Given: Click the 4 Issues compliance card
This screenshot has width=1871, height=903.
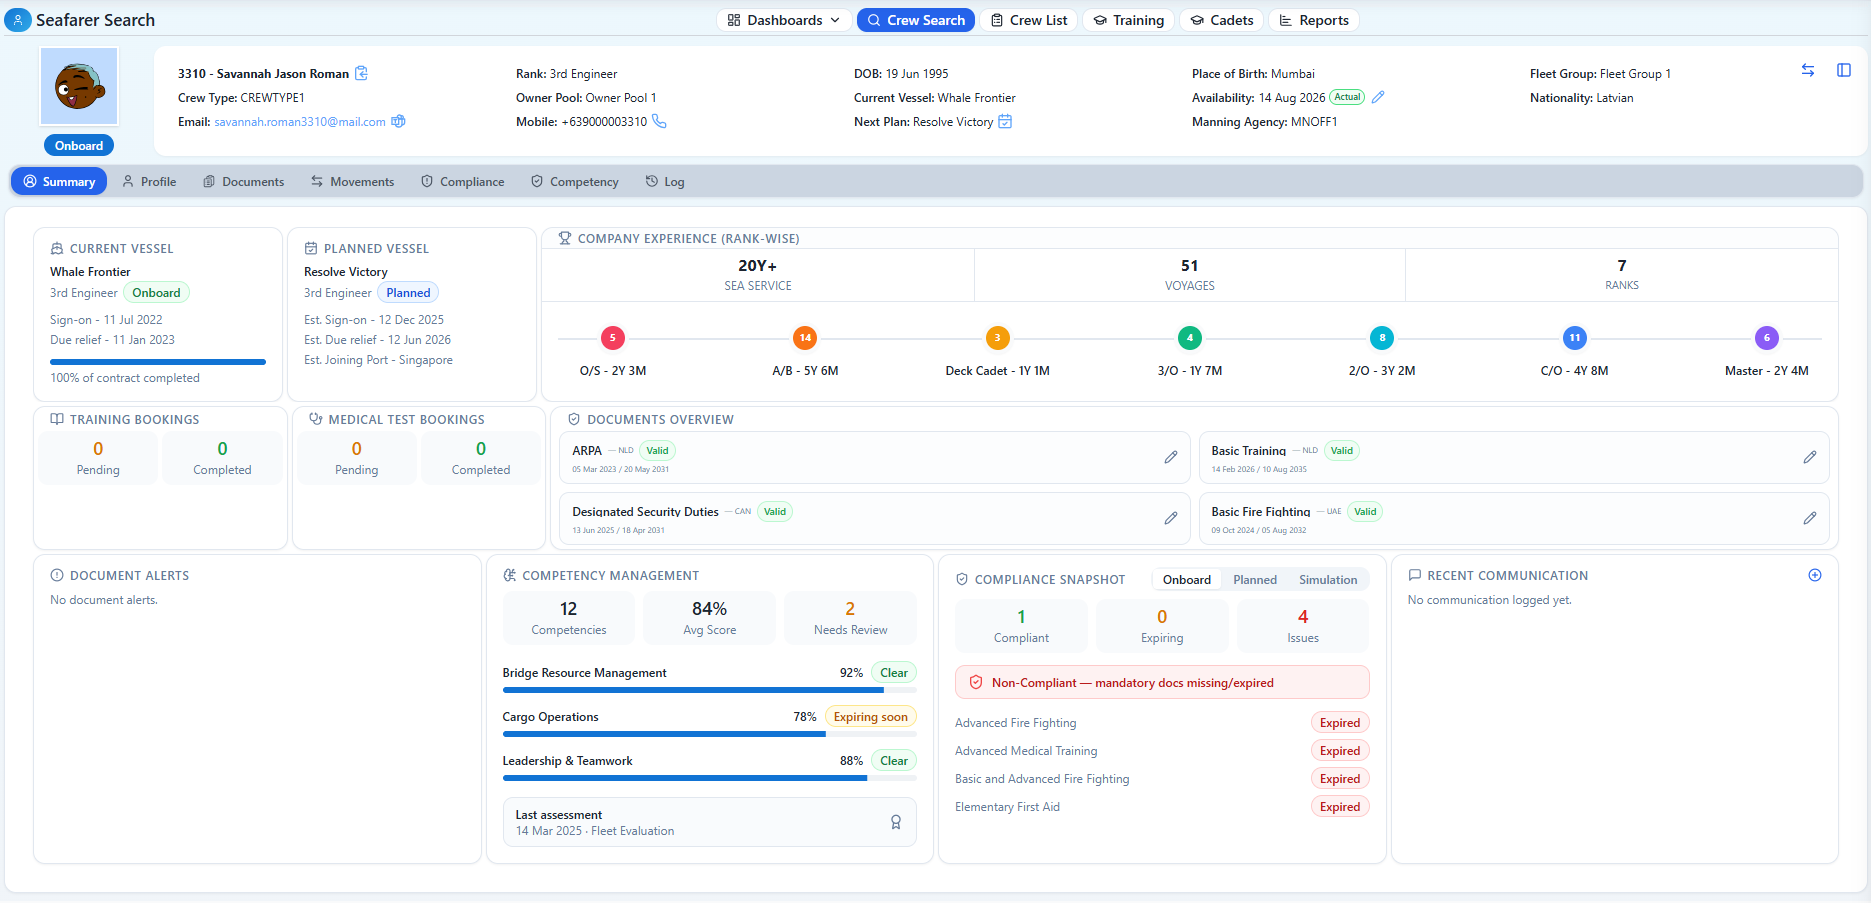Looking at the screenshot, I should click(x=1303, y=626).
